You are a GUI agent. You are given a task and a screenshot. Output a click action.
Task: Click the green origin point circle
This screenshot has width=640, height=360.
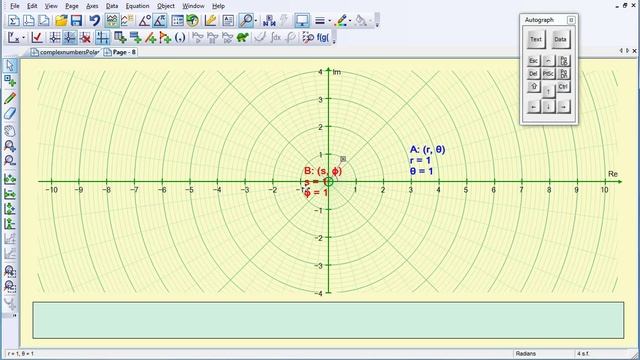329,182
